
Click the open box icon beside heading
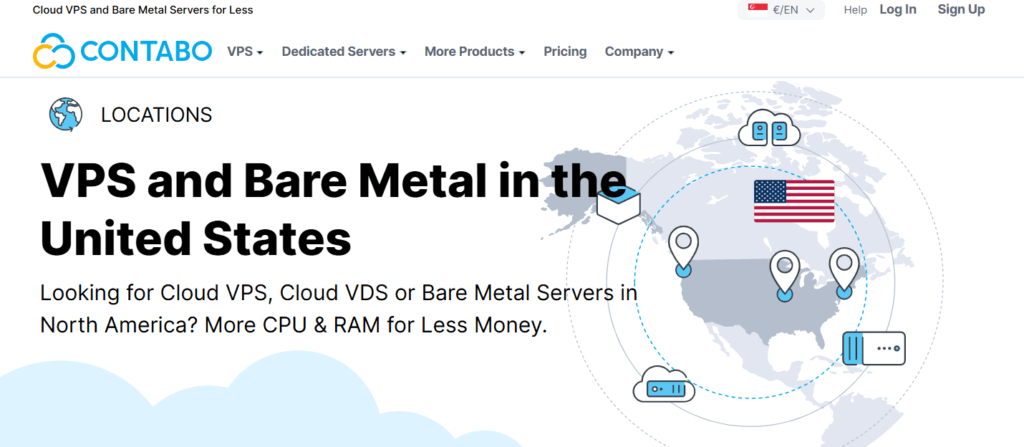617,204
